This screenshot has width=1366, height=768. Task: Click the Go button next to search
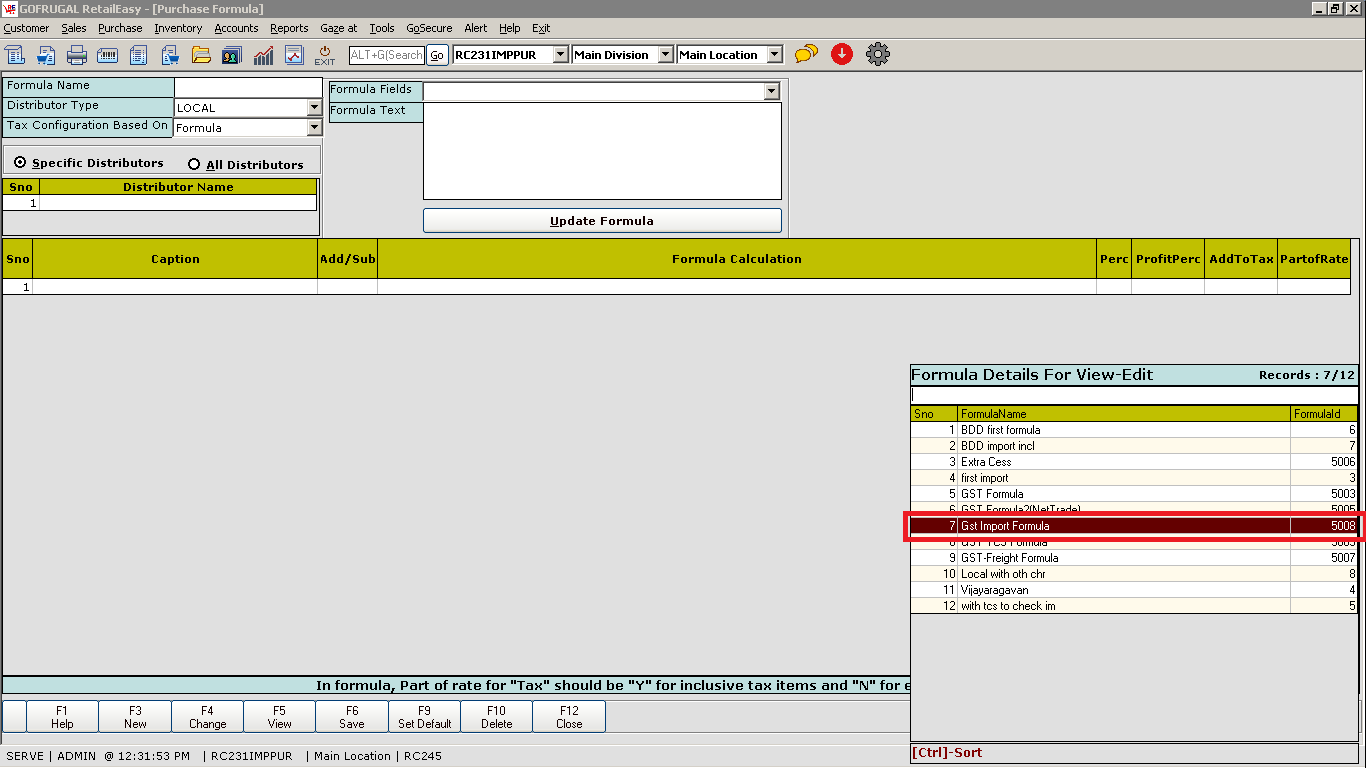coord(437,55)
